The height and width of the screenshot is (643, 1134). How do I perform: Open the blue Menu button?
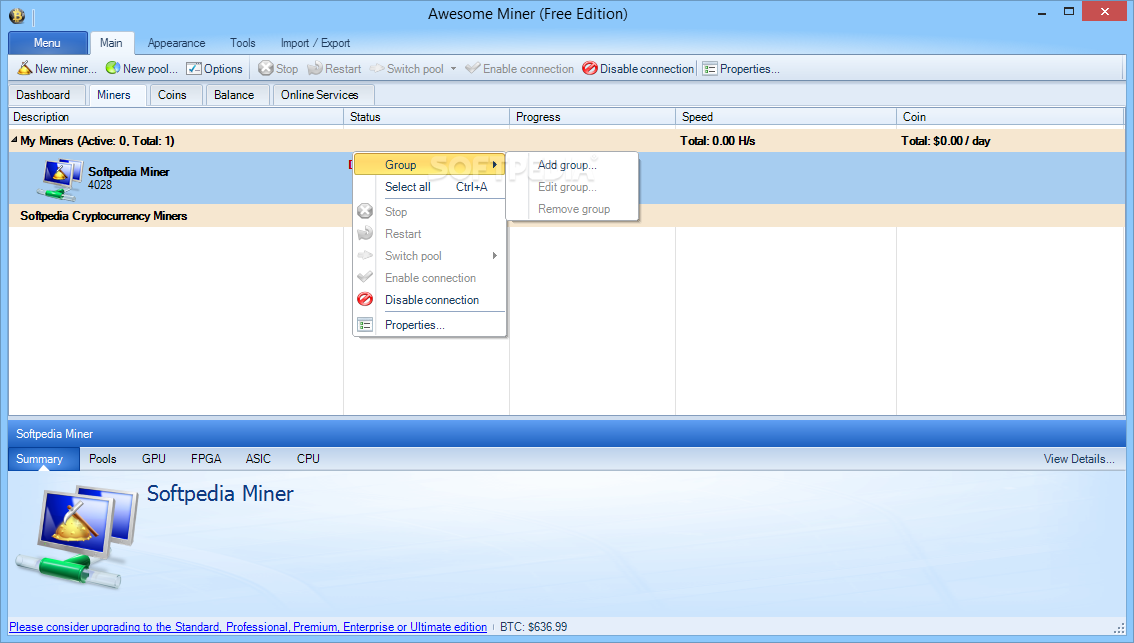pos(48,43)
